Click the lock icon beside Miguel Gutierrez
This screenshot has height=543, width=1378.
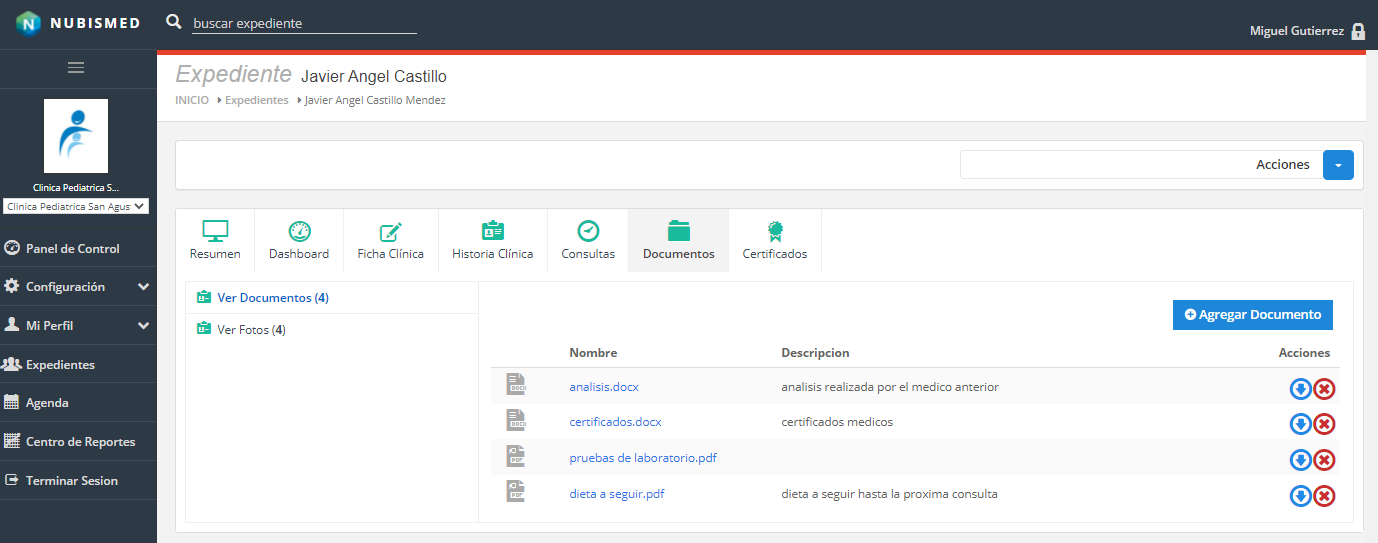1358,31
